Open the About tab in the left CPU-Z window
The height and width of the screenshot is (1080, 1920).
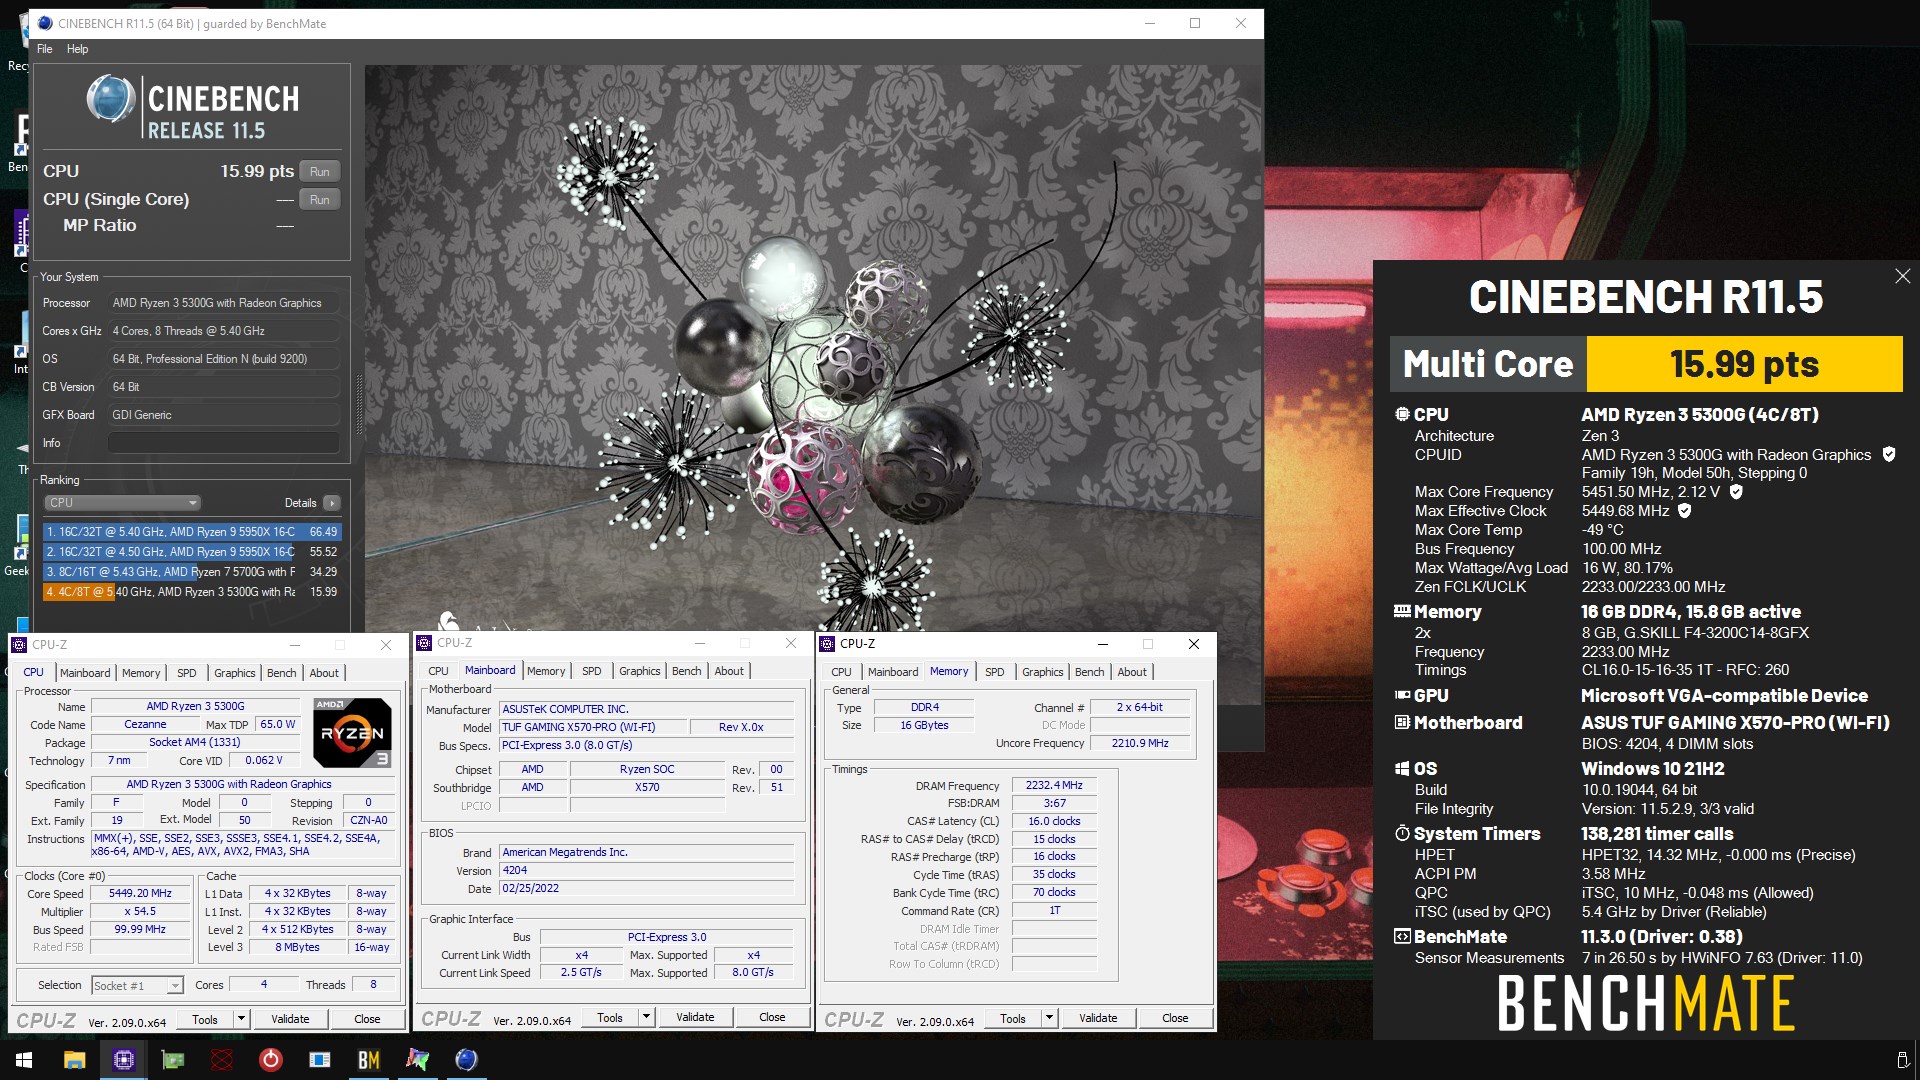[x=324, y=673]
